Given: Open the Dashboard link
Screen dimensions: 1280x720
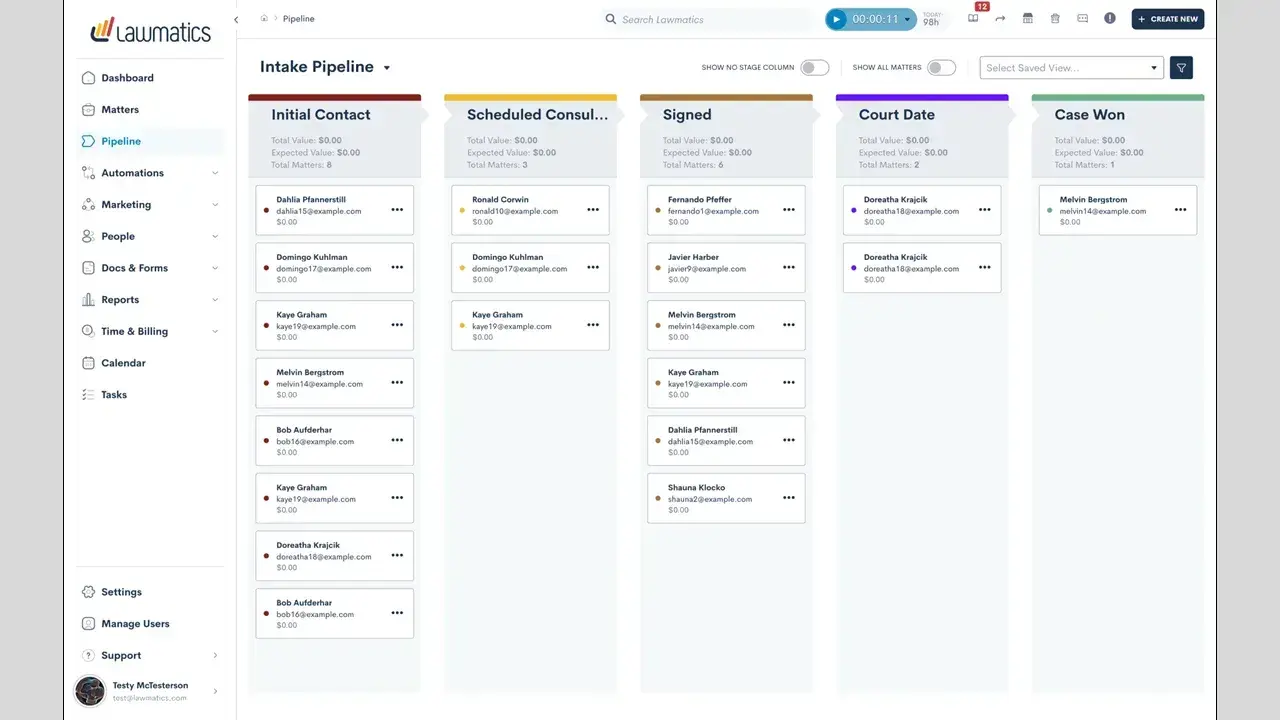Looking at the screenshot, I should point(126,77).
